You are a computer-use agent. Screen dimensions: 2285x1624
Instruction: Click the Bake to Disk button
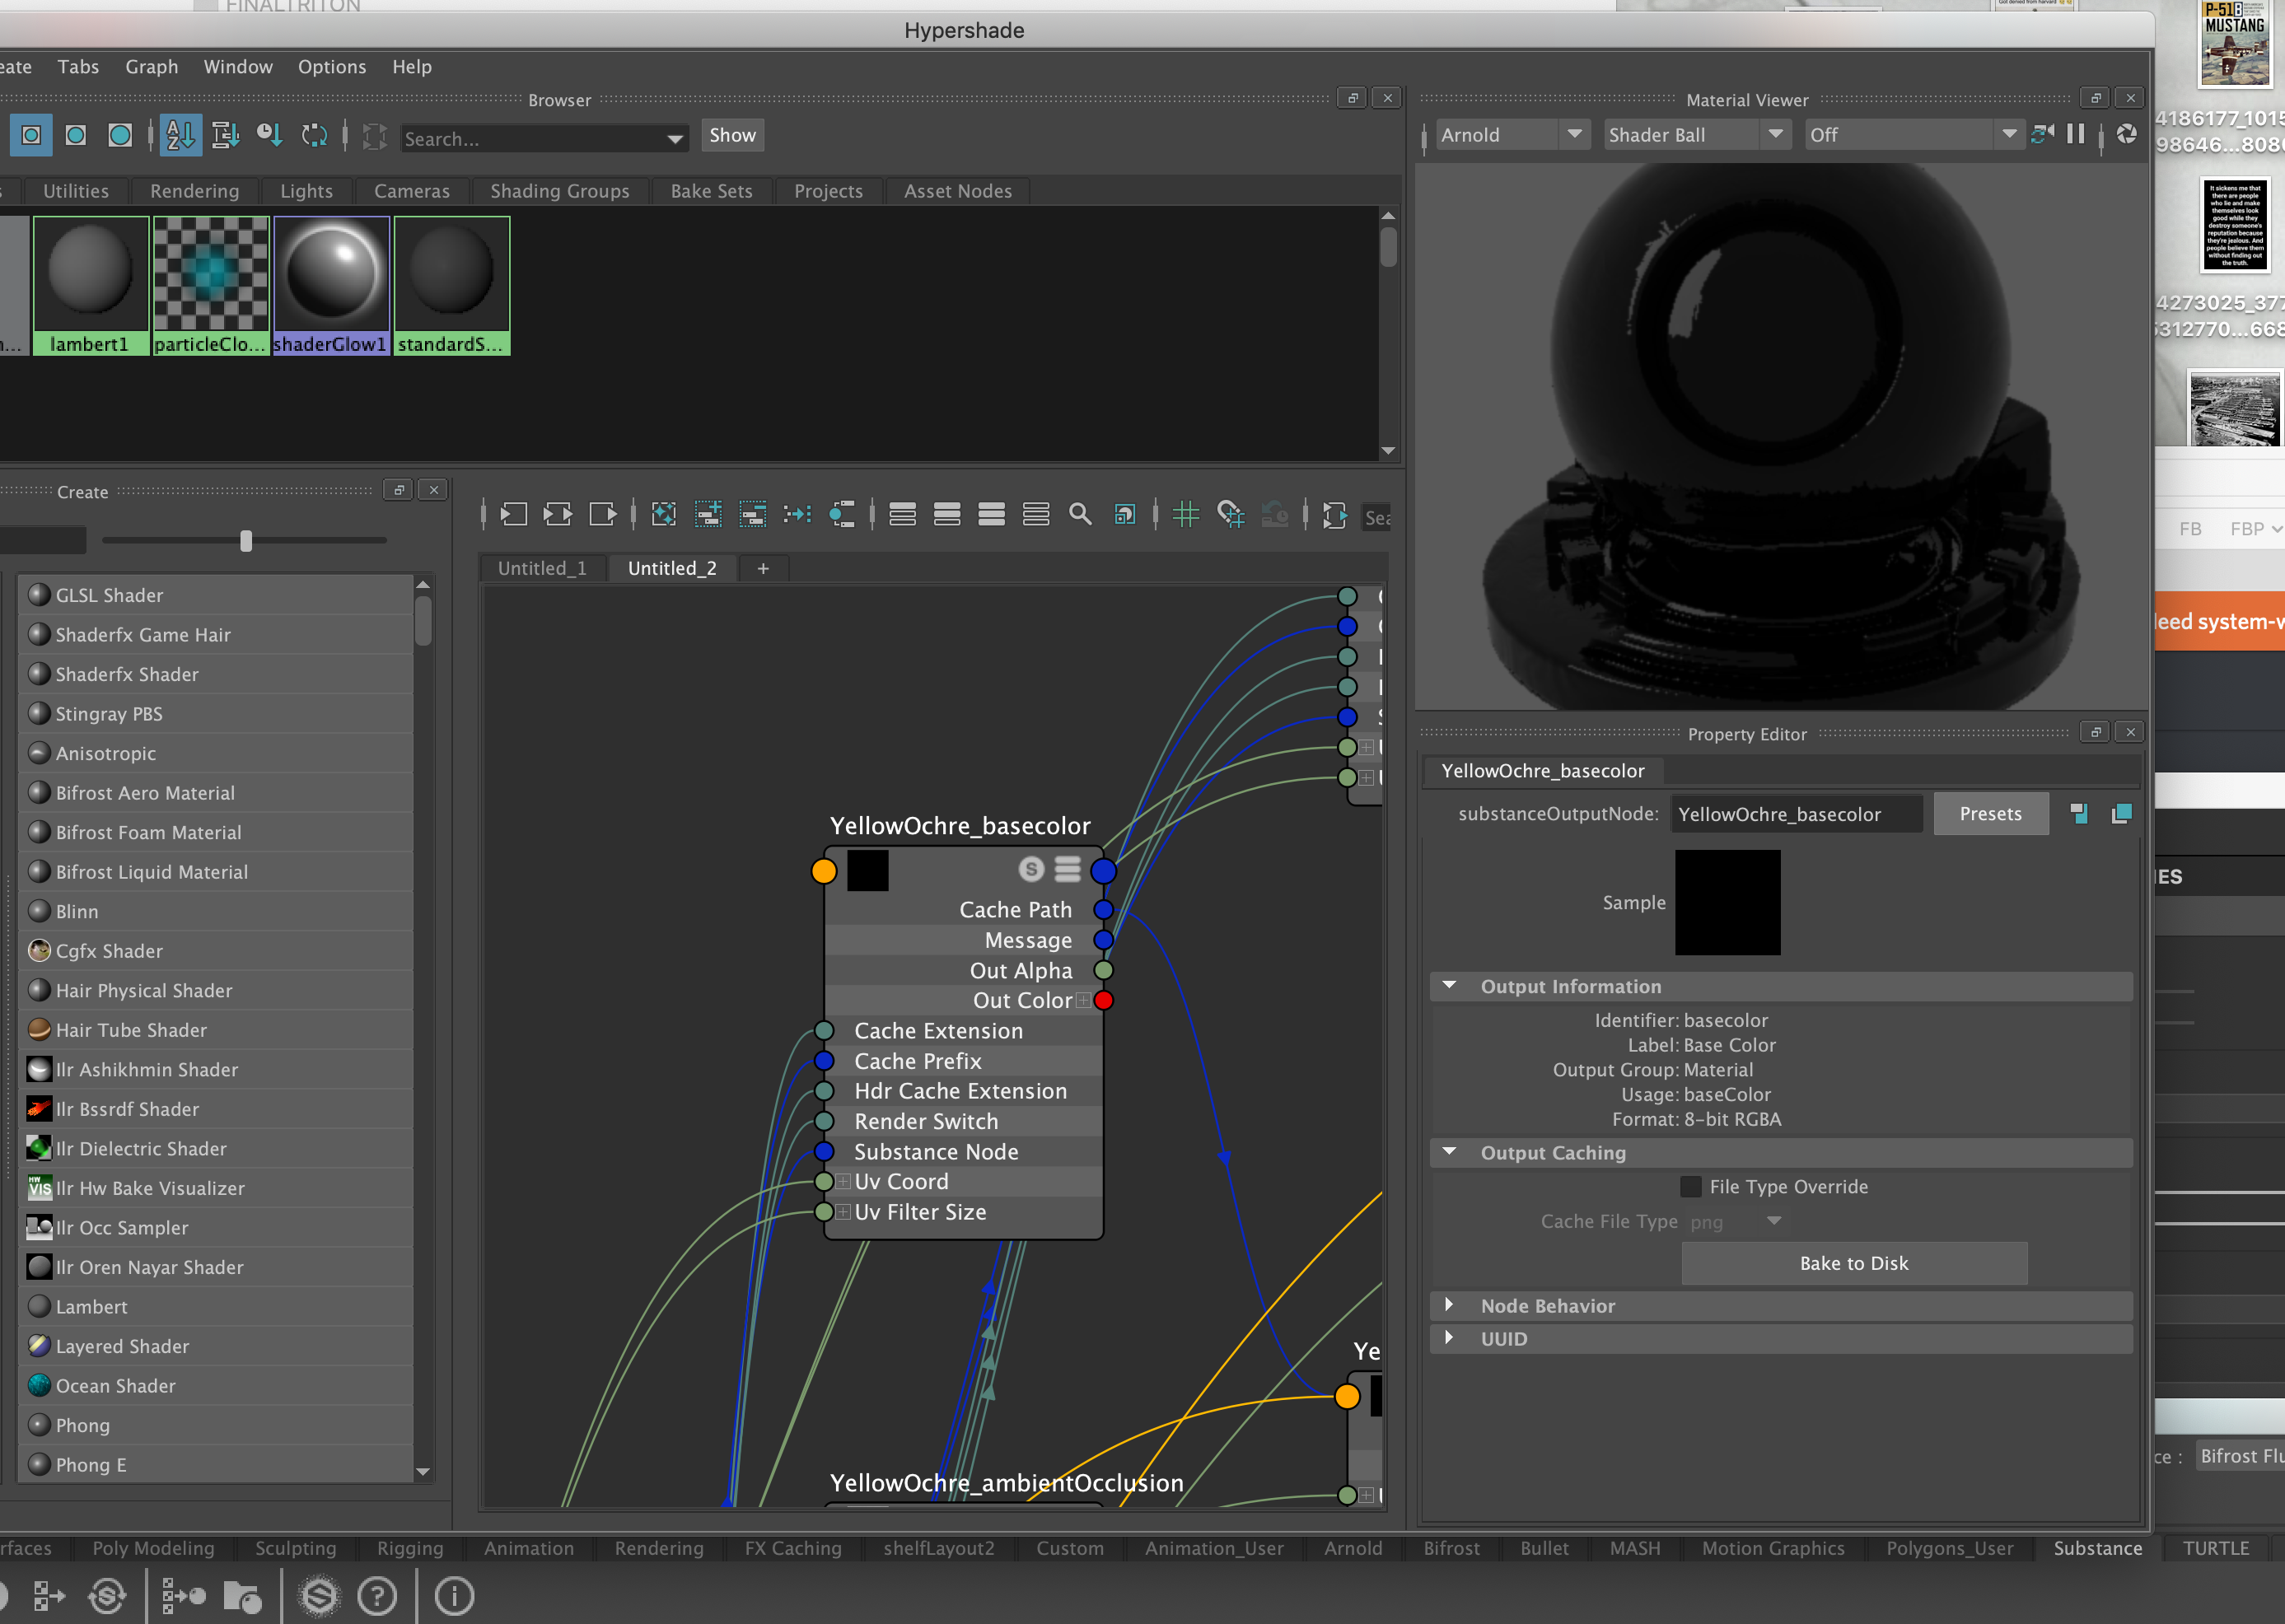pyautogui.click(x=1853, y=1263)
